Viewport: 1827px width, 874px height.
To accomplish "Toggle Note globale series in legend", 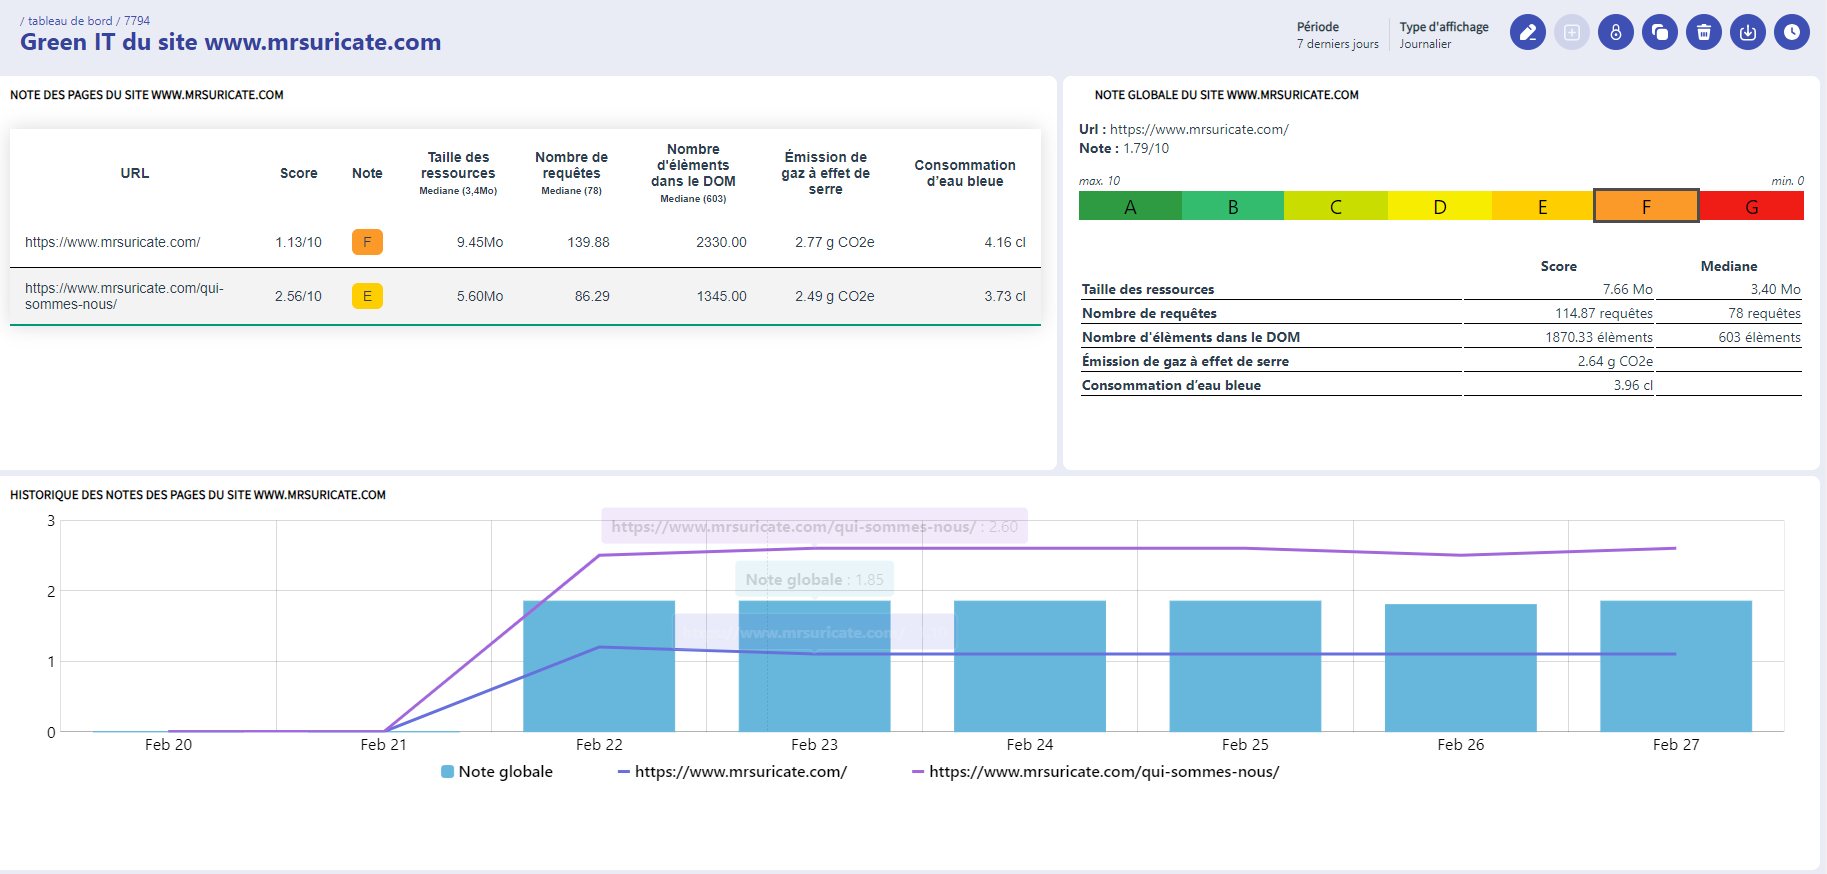I will [497, 772].
